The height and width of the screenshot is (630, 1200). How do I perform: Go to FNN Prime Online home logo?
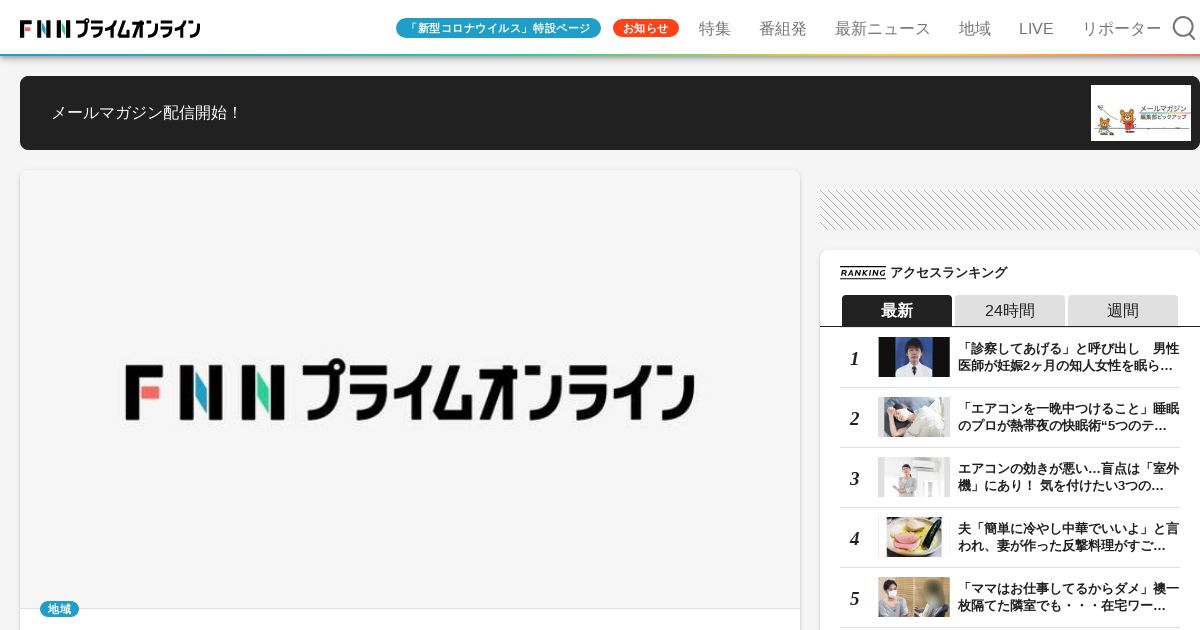110,29
